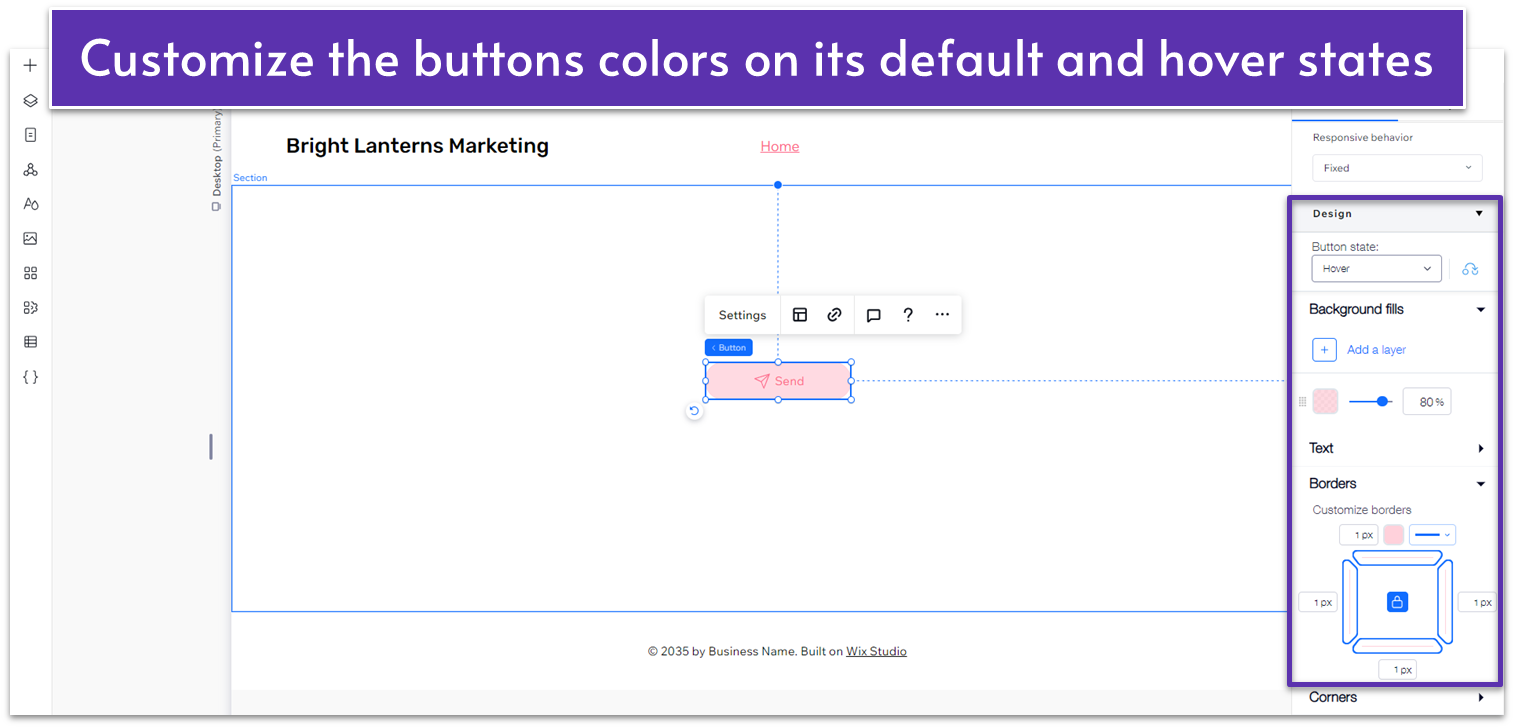Click the Bright Lanterns Marketing title
Screen dimensions: 1514x728
417,146
